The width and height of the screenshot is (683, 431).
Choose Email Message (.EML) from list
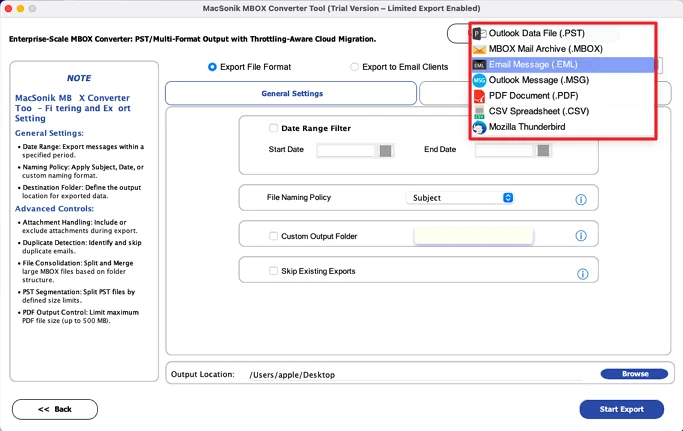click(x=563, y=64)
